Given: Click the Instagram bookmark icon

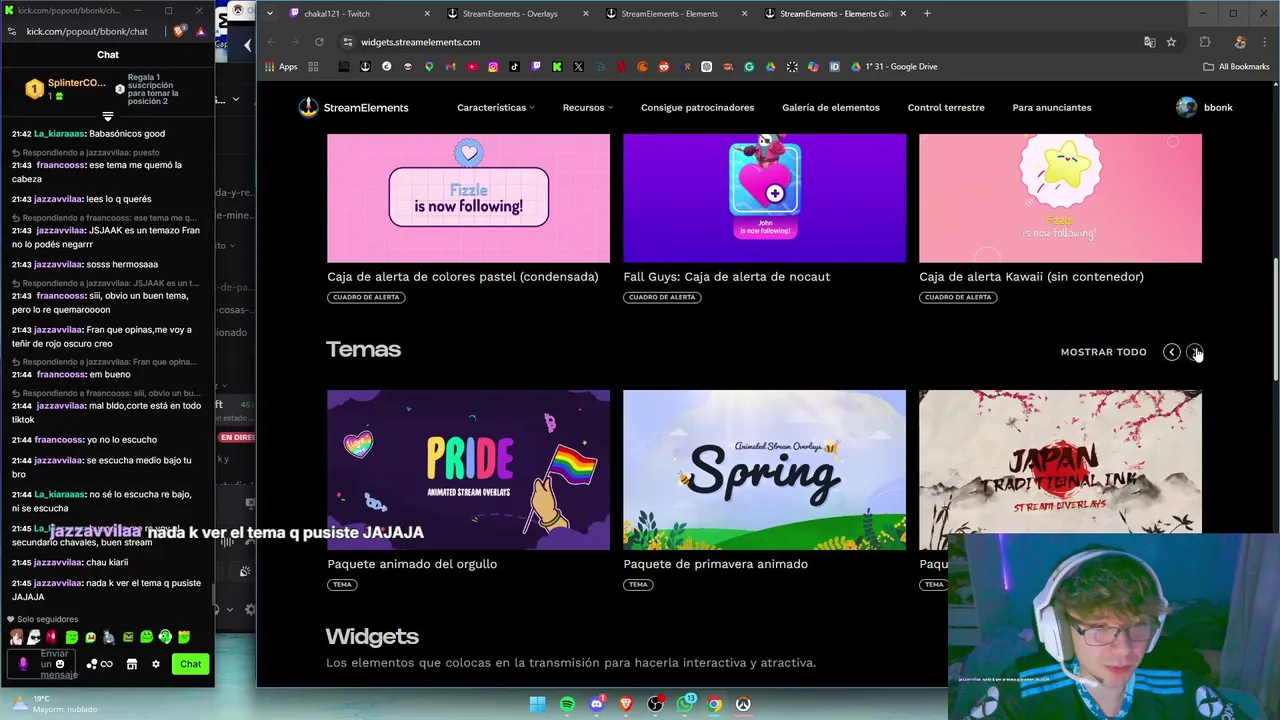Looking at the screenshot, I should point(493,67).
